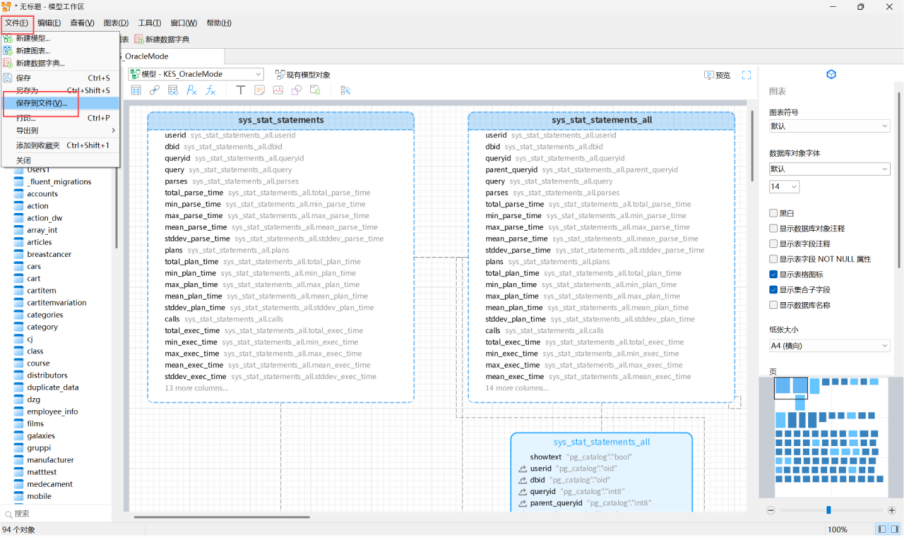Click 保存到文件 in File menu
Viewport: 904px width, 538px height.
(42, 103)
